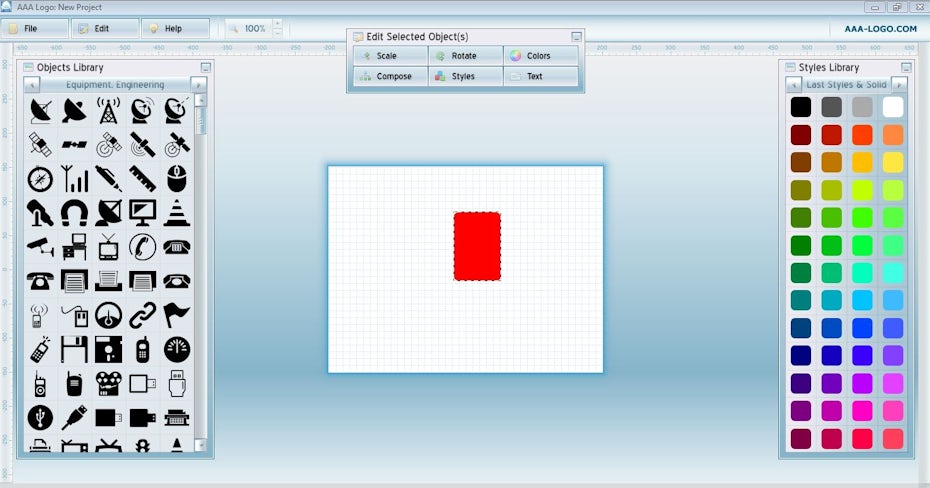
Task: Choose the ruler object icon
Action: click(x=142, y=179)
